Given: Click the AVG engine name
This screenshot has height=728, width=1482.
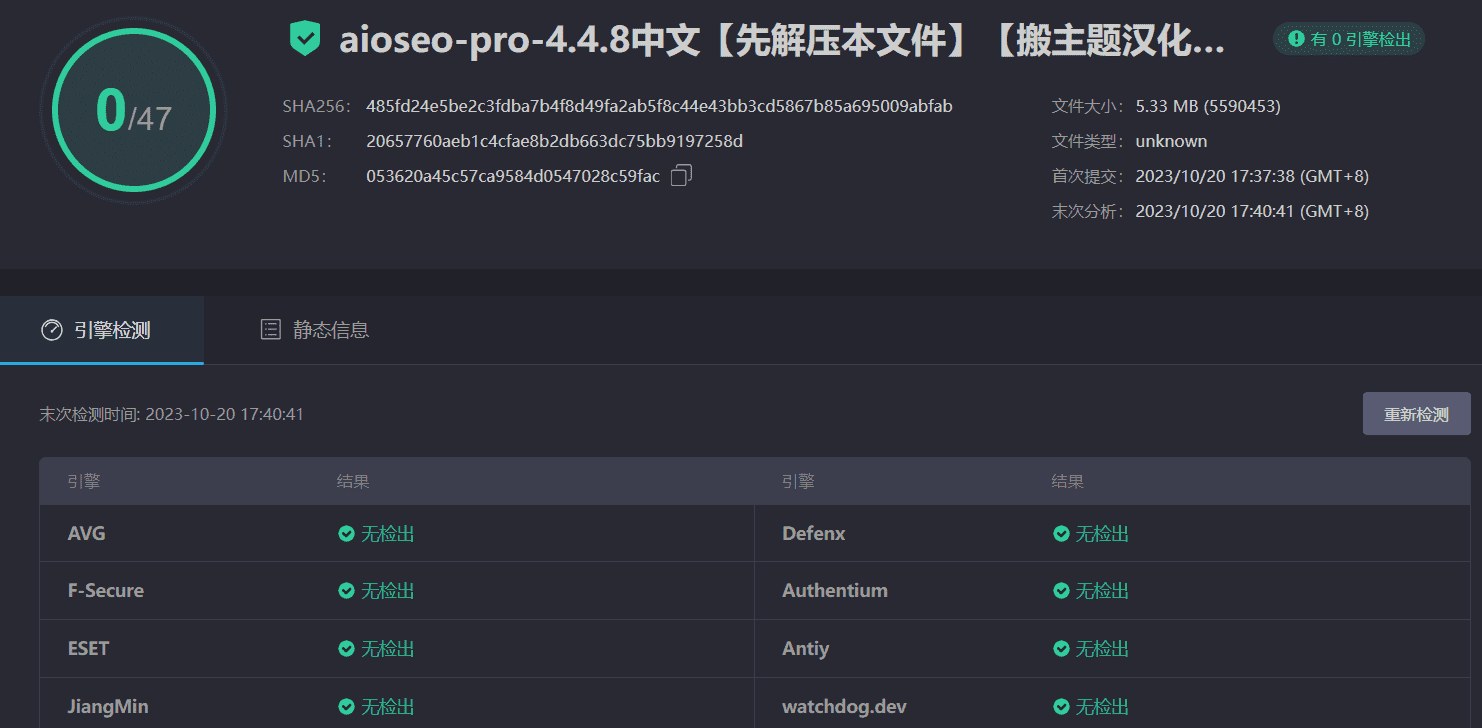Looking at the screenshot, I should [86, 534].
